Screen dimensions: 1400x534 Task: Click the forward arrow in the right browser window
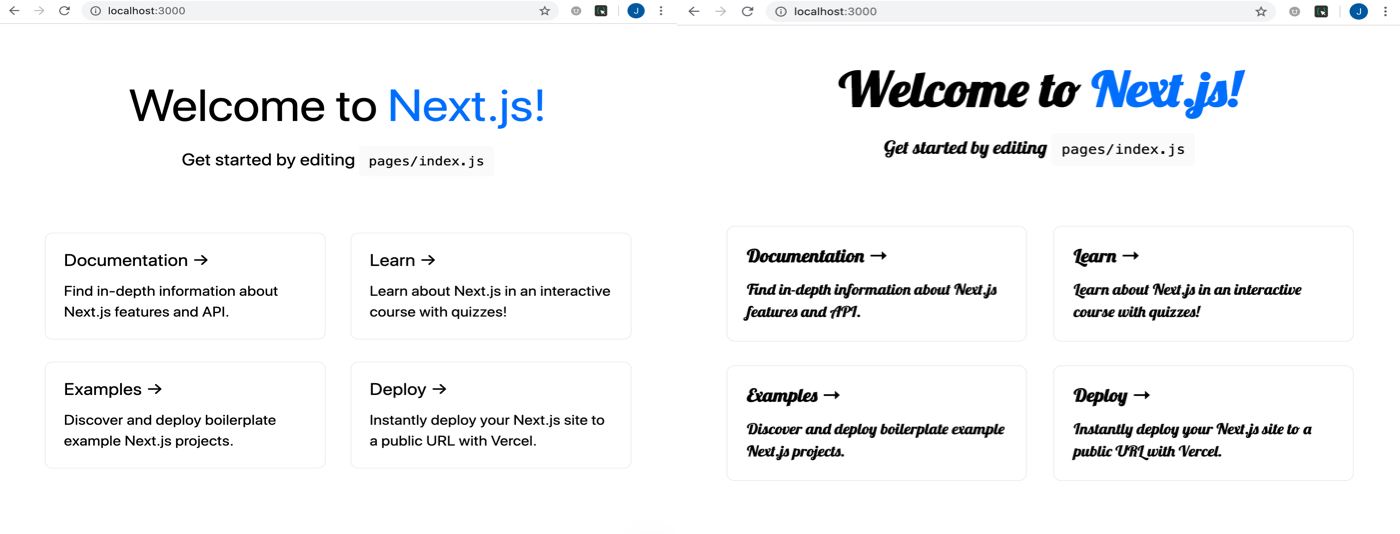click(720, 12)
